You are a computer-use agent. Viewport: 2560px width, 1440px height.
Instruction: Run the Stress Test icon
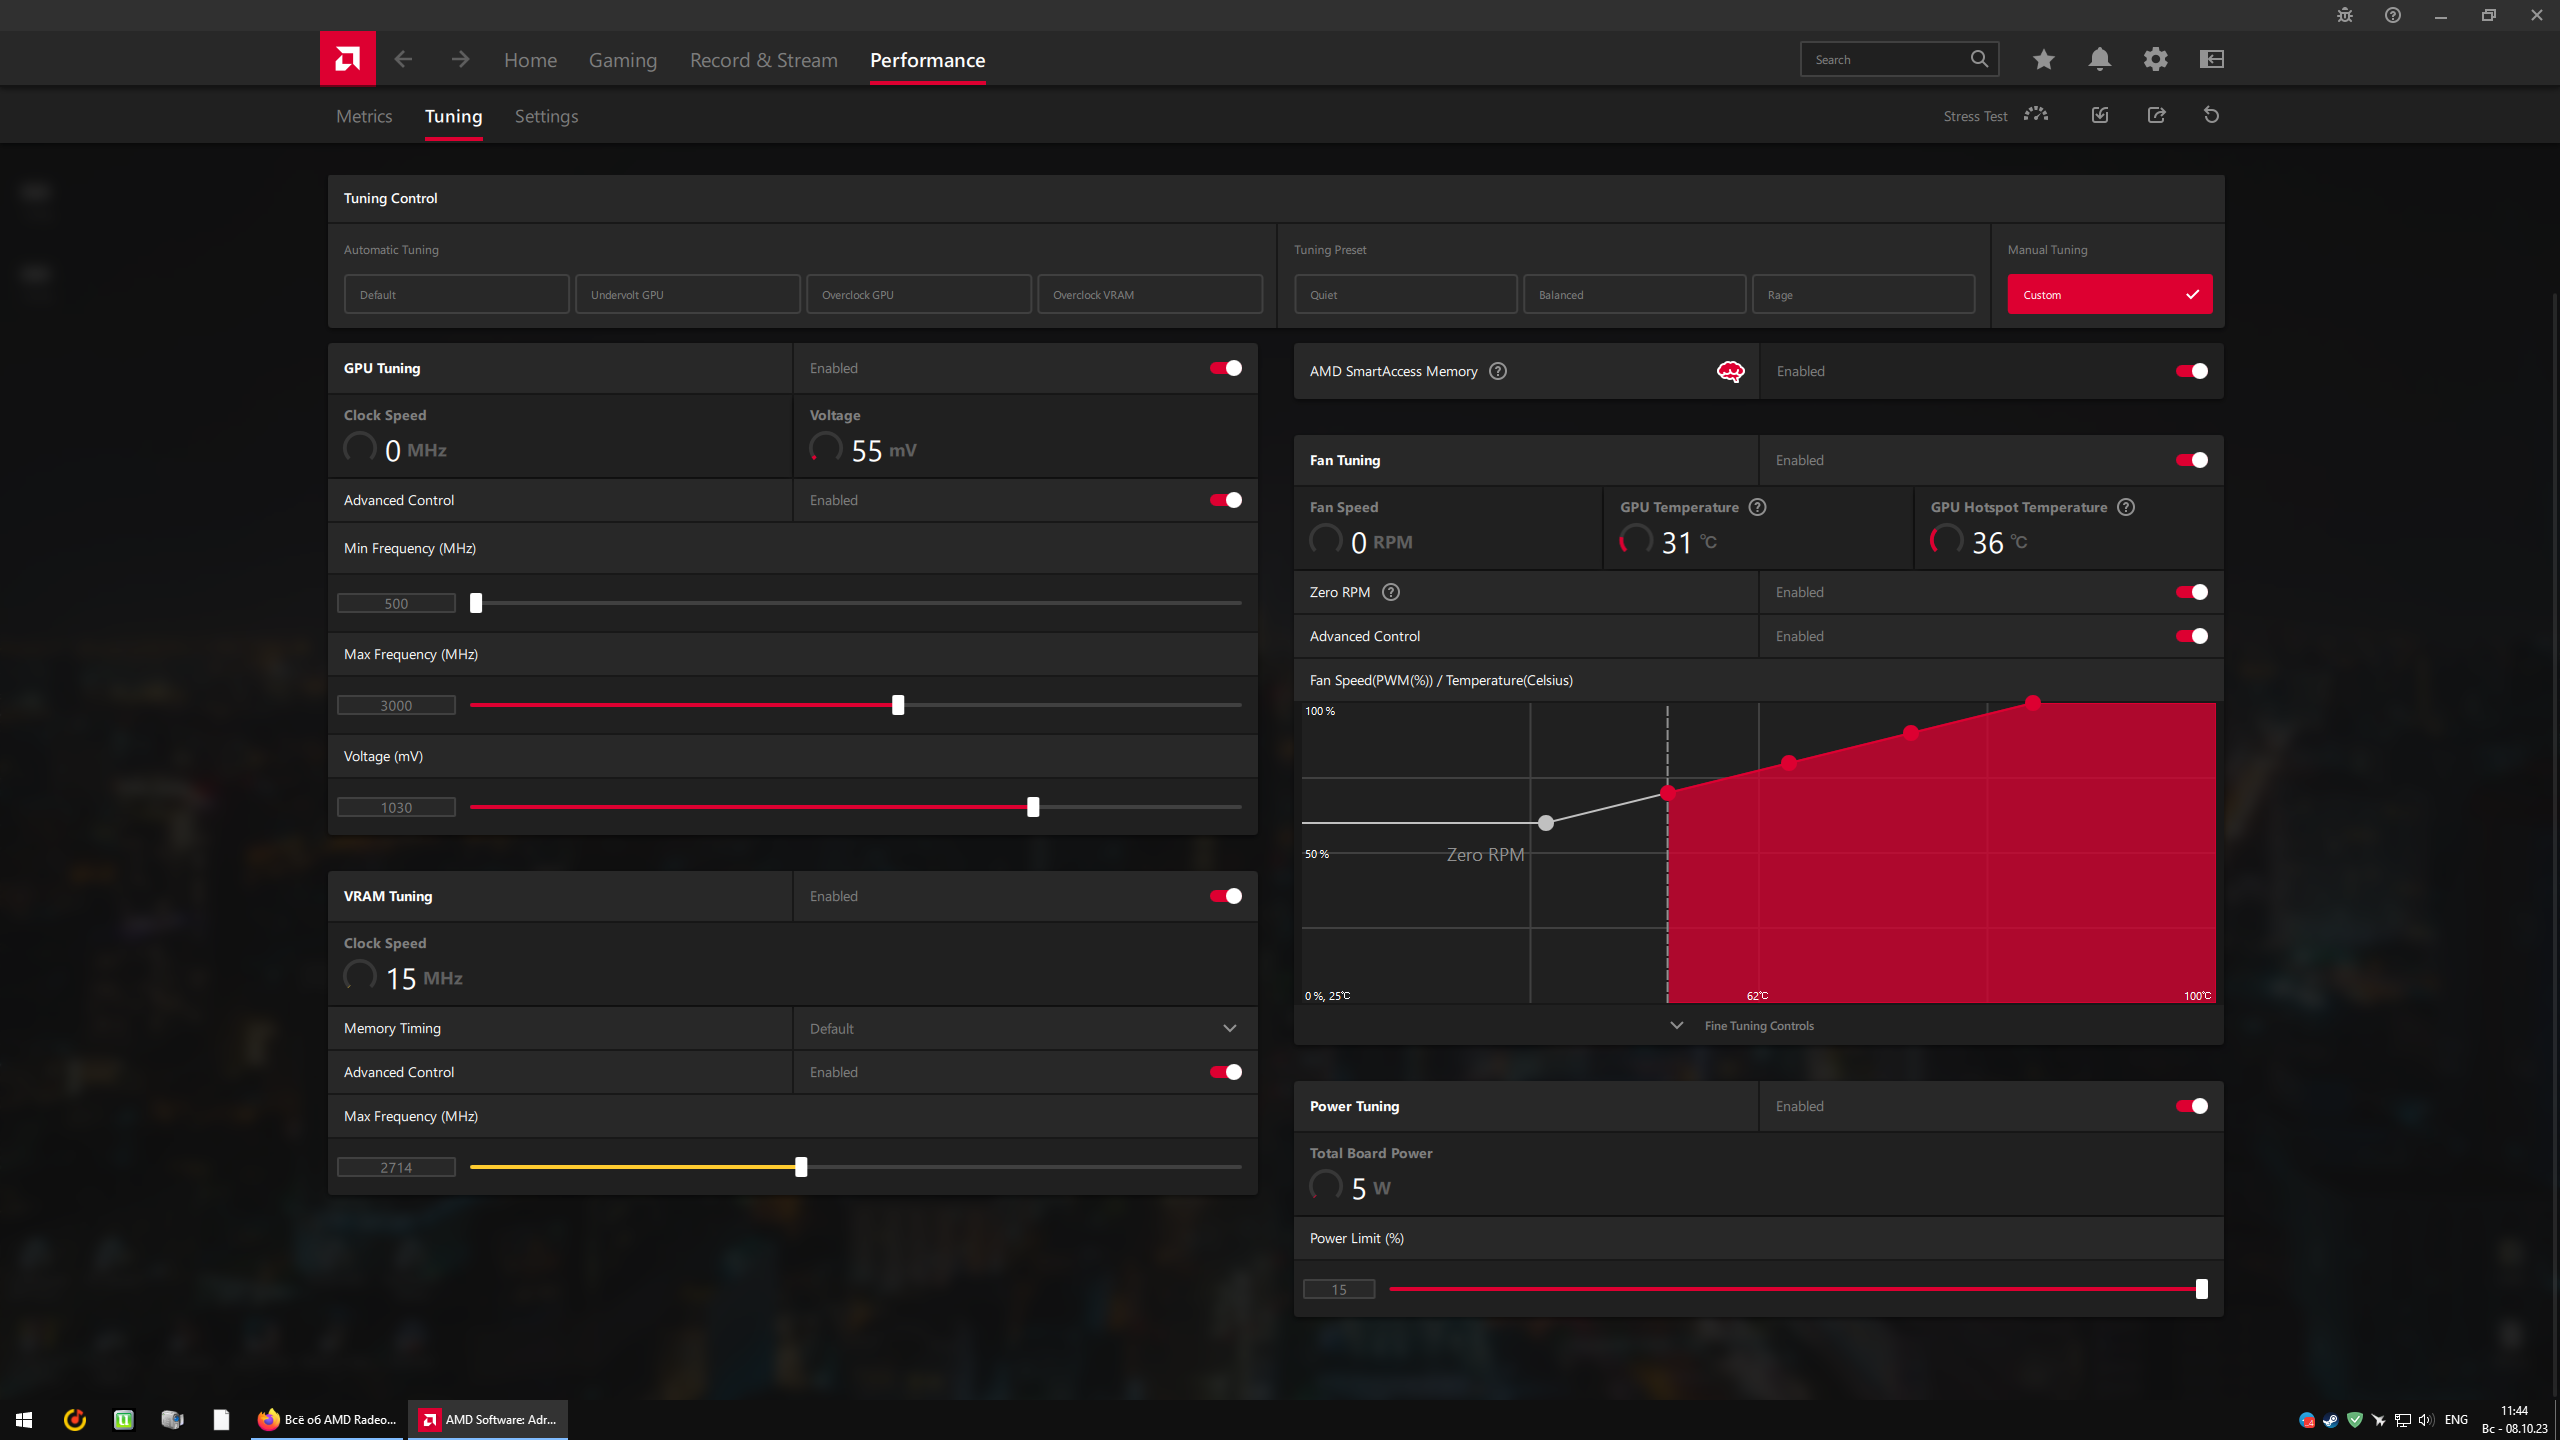click(x=2036, y=115)
